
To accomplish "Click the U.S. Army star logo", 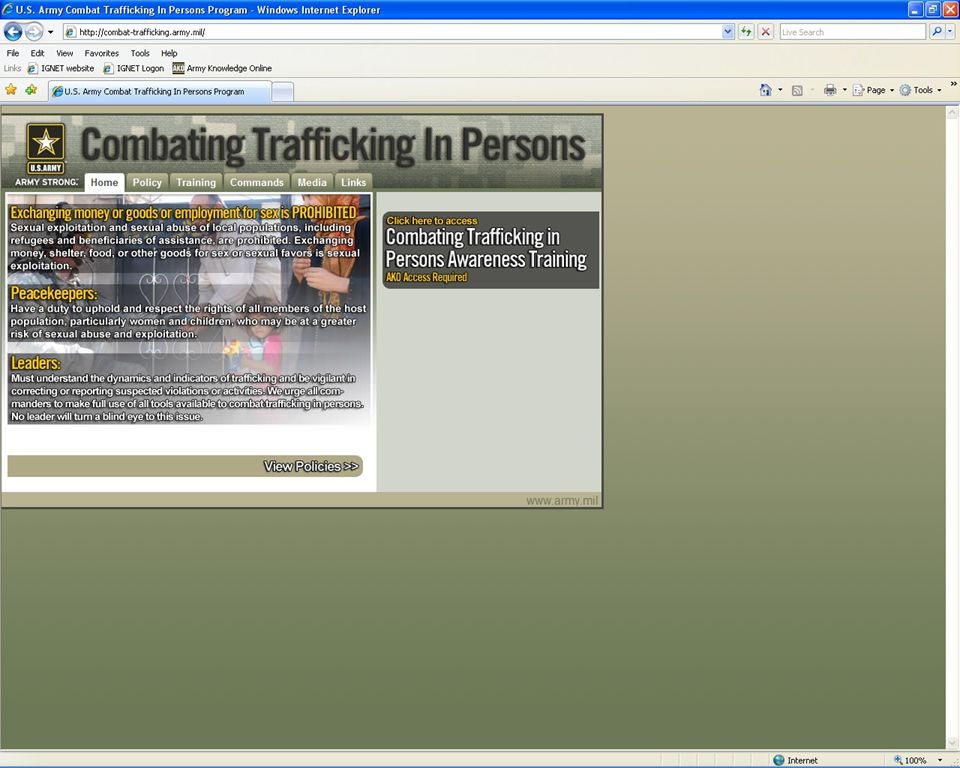I will tap(46, 148).
